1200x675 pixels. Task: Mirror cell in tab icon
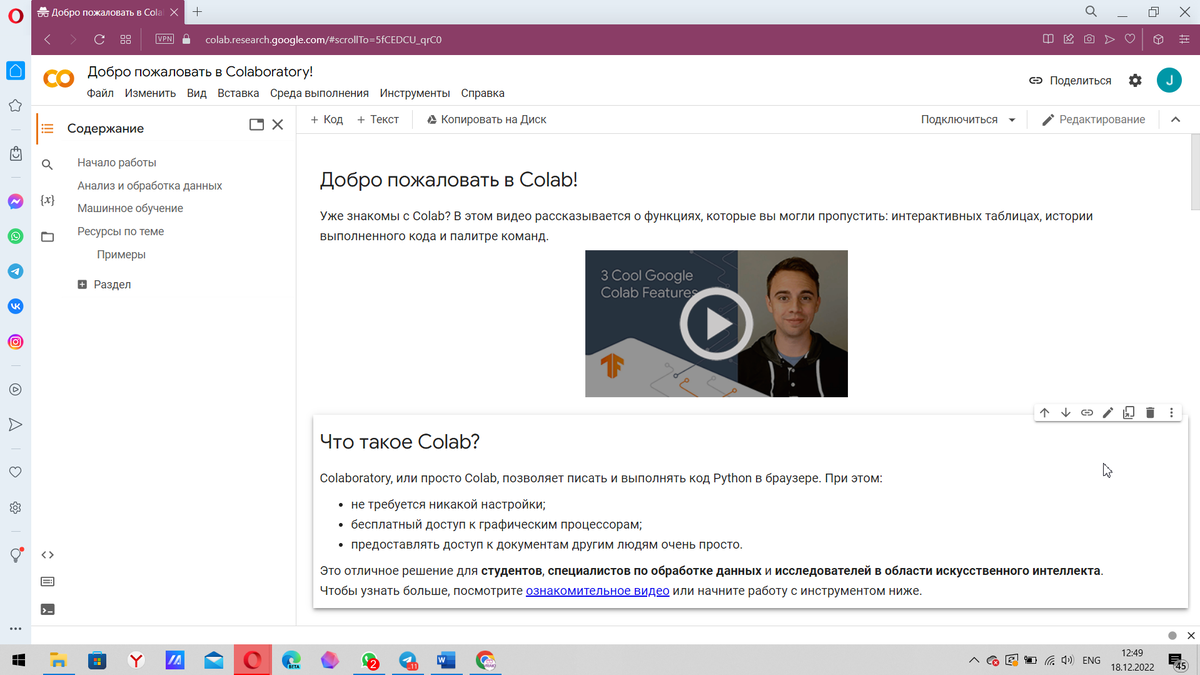[1129, 412]
